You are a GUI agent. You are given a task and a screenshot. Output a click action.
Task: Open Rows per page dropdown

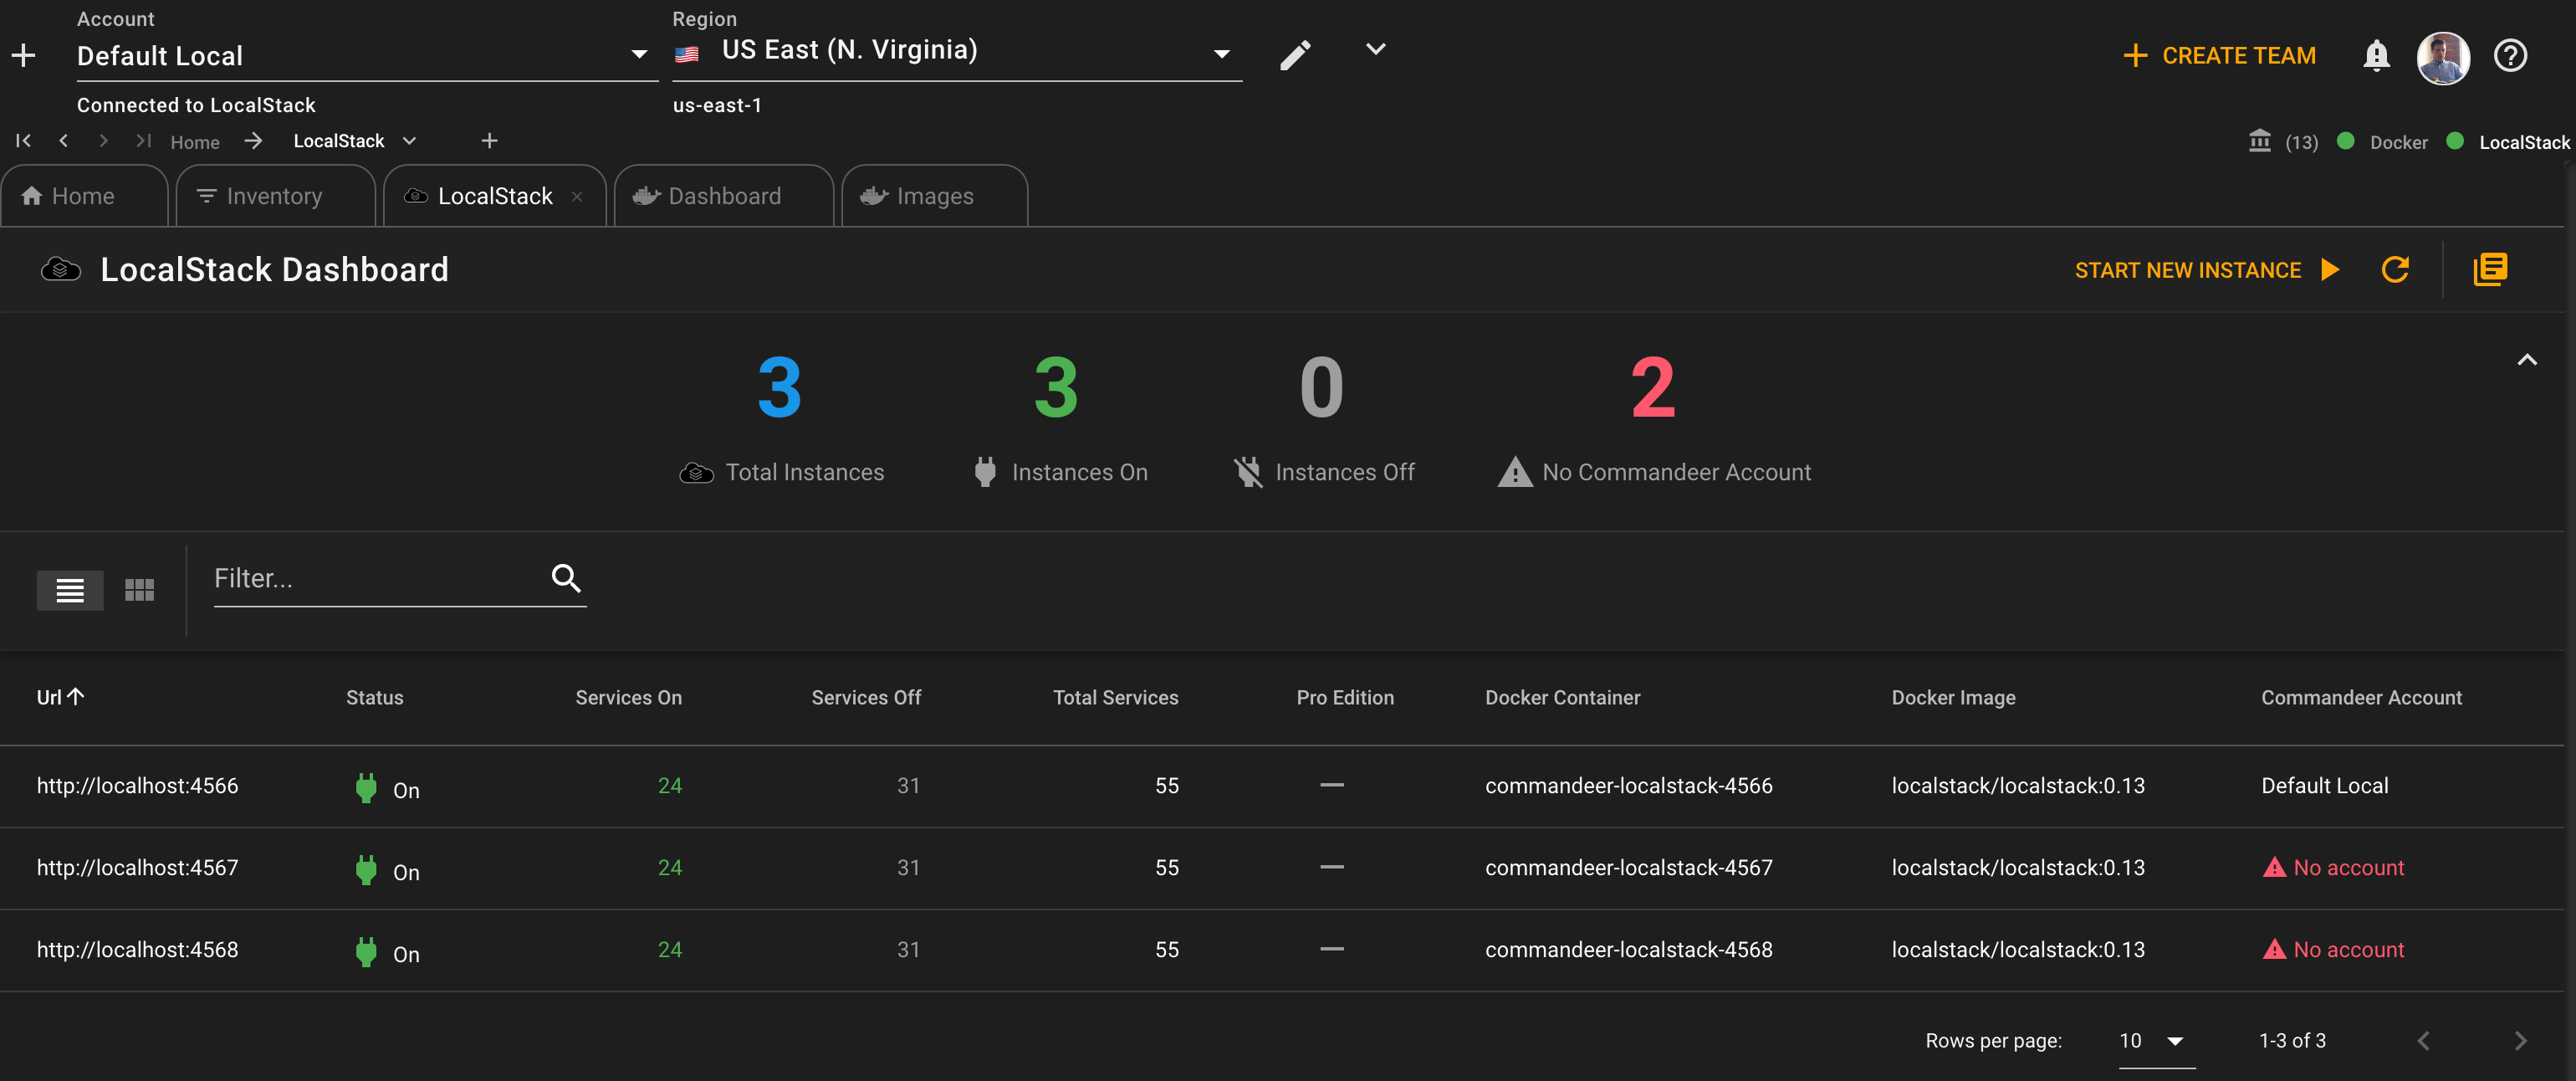pyautogui.click(x=2156, y=1041)
